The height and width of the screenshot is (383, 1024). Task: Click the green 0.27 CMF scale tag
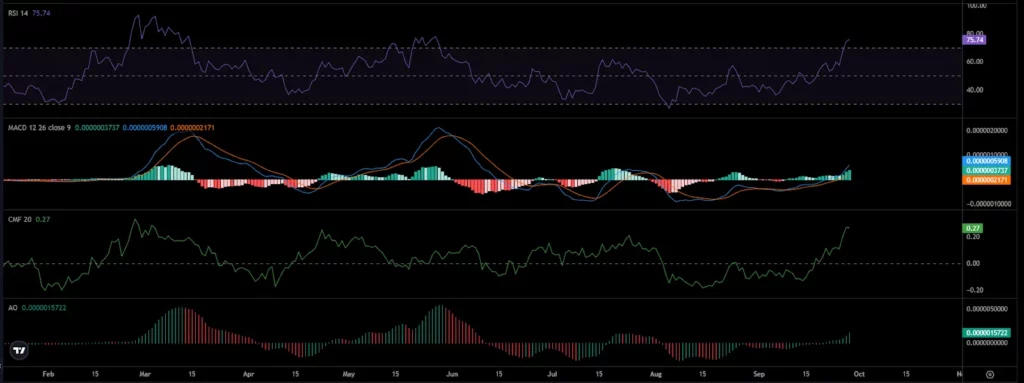973,229
